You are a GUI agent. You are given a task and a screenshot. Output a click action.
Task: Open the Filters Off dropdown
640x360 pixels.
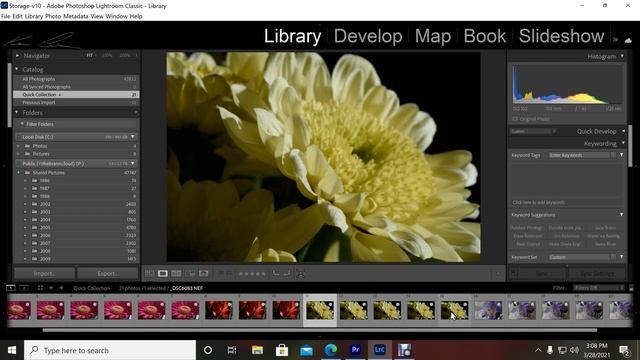[x=598, y=288]
